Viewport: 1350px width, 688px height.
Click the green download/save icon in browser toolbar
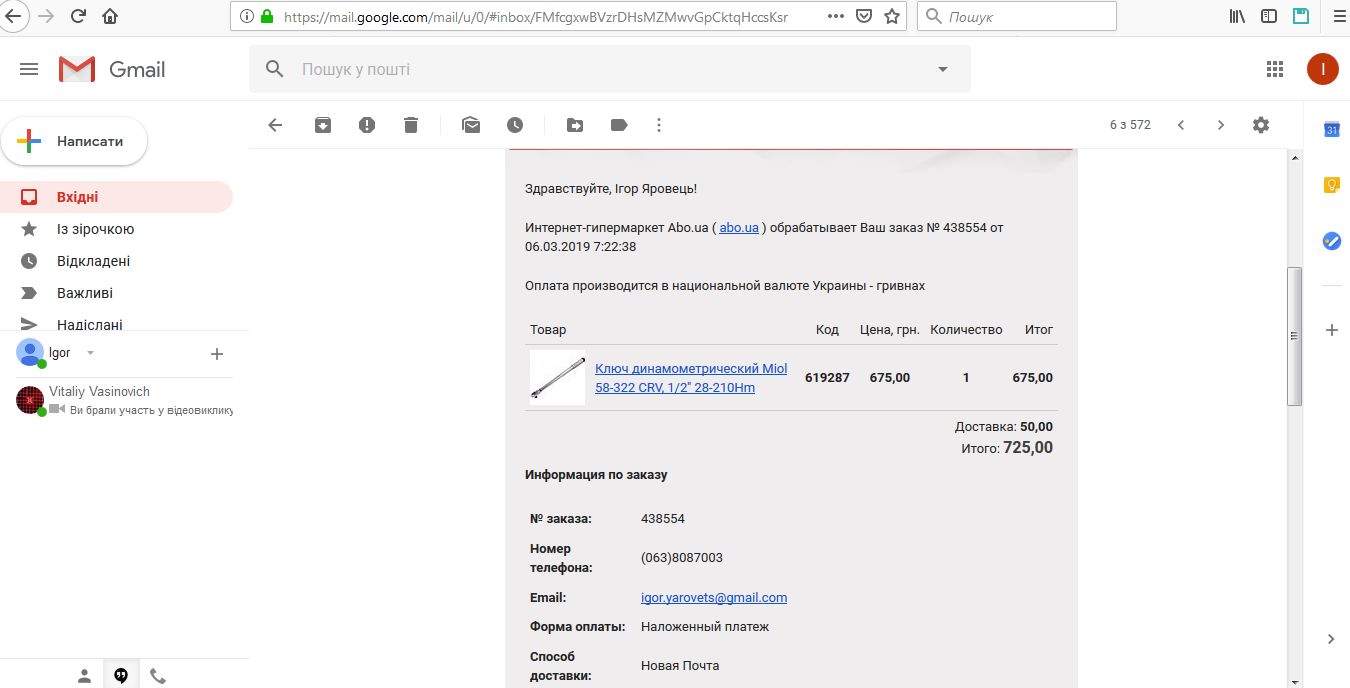click(1301, 16)
